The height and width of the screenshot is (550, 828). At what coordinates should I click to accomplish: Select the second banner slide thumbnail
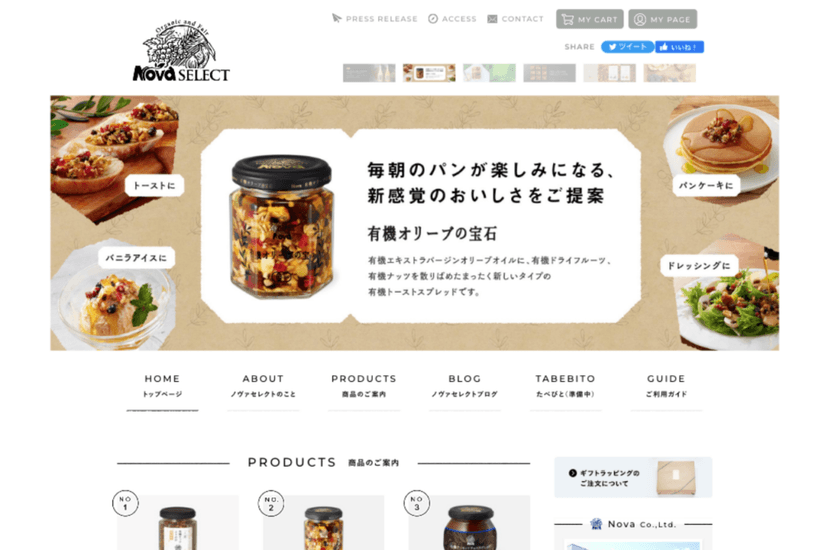[x=429, y=73]
